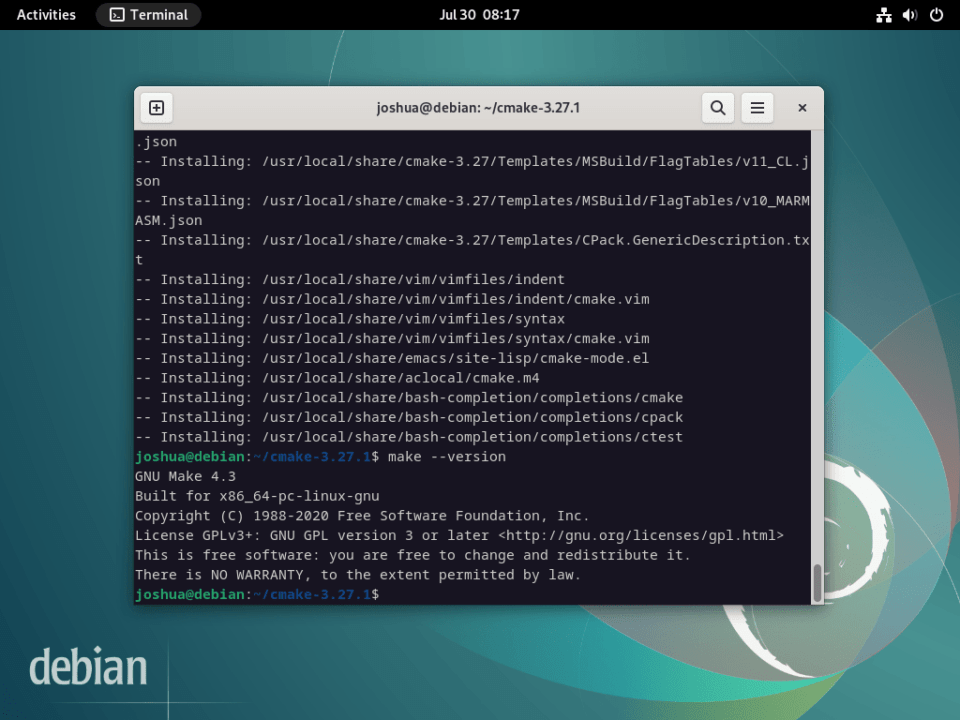
Task: Close the terminal window with the X button
Action: (802, 107)
